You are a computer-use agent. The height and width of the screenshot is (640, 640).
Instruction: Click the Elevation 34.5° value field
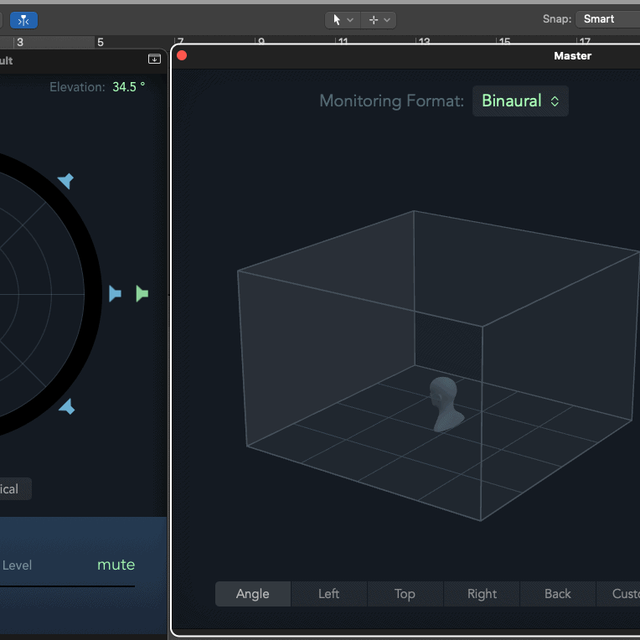(x=129, y=87)
